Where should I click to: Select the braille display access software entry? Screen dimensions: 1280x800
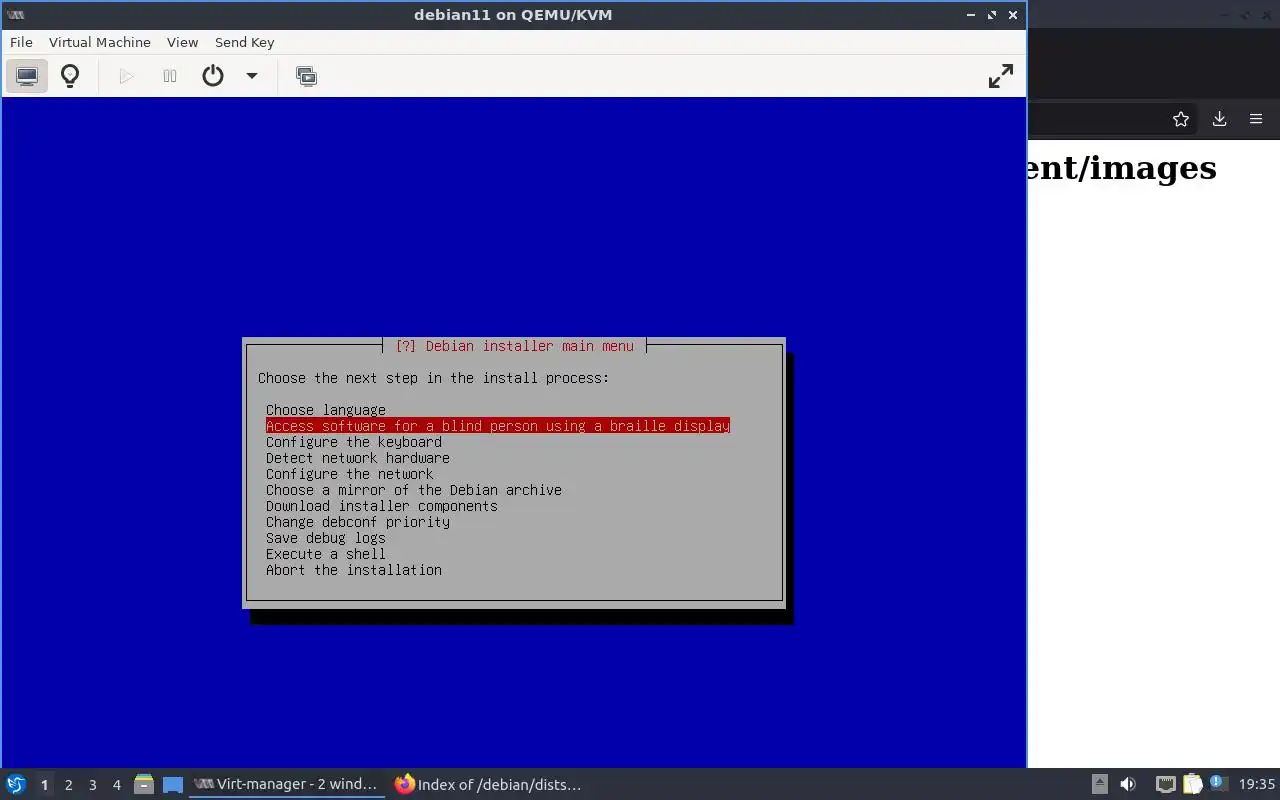[x=498, y=426]
